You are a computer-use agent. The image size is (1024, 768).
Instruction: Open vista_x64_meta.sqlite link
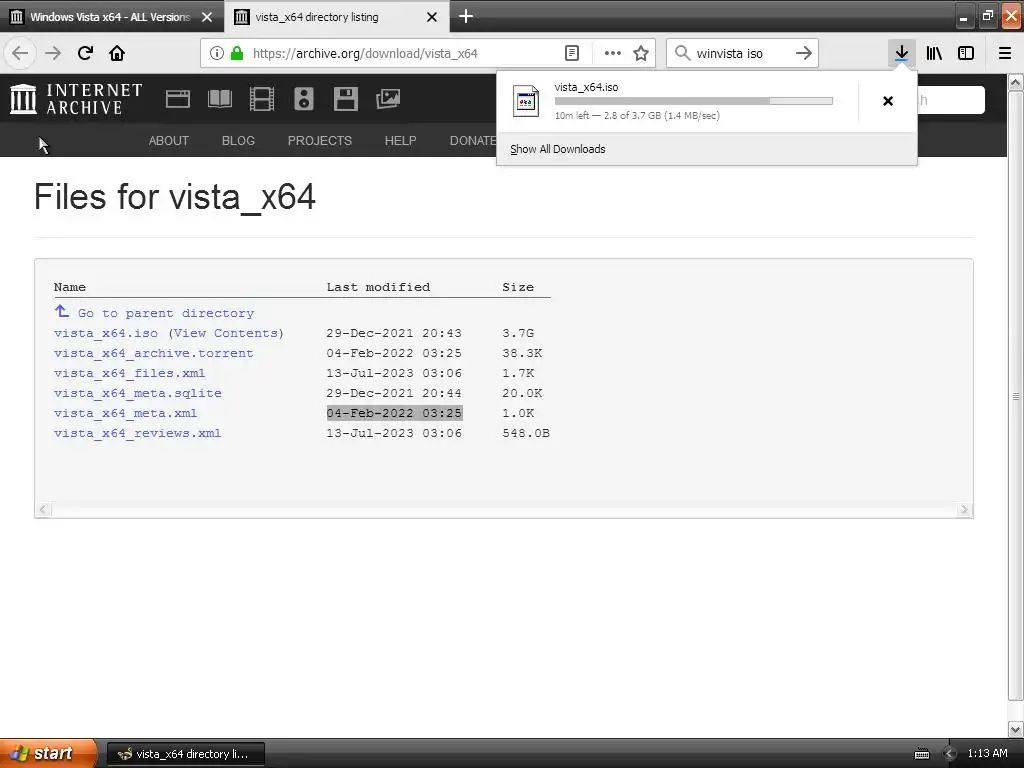138,393
